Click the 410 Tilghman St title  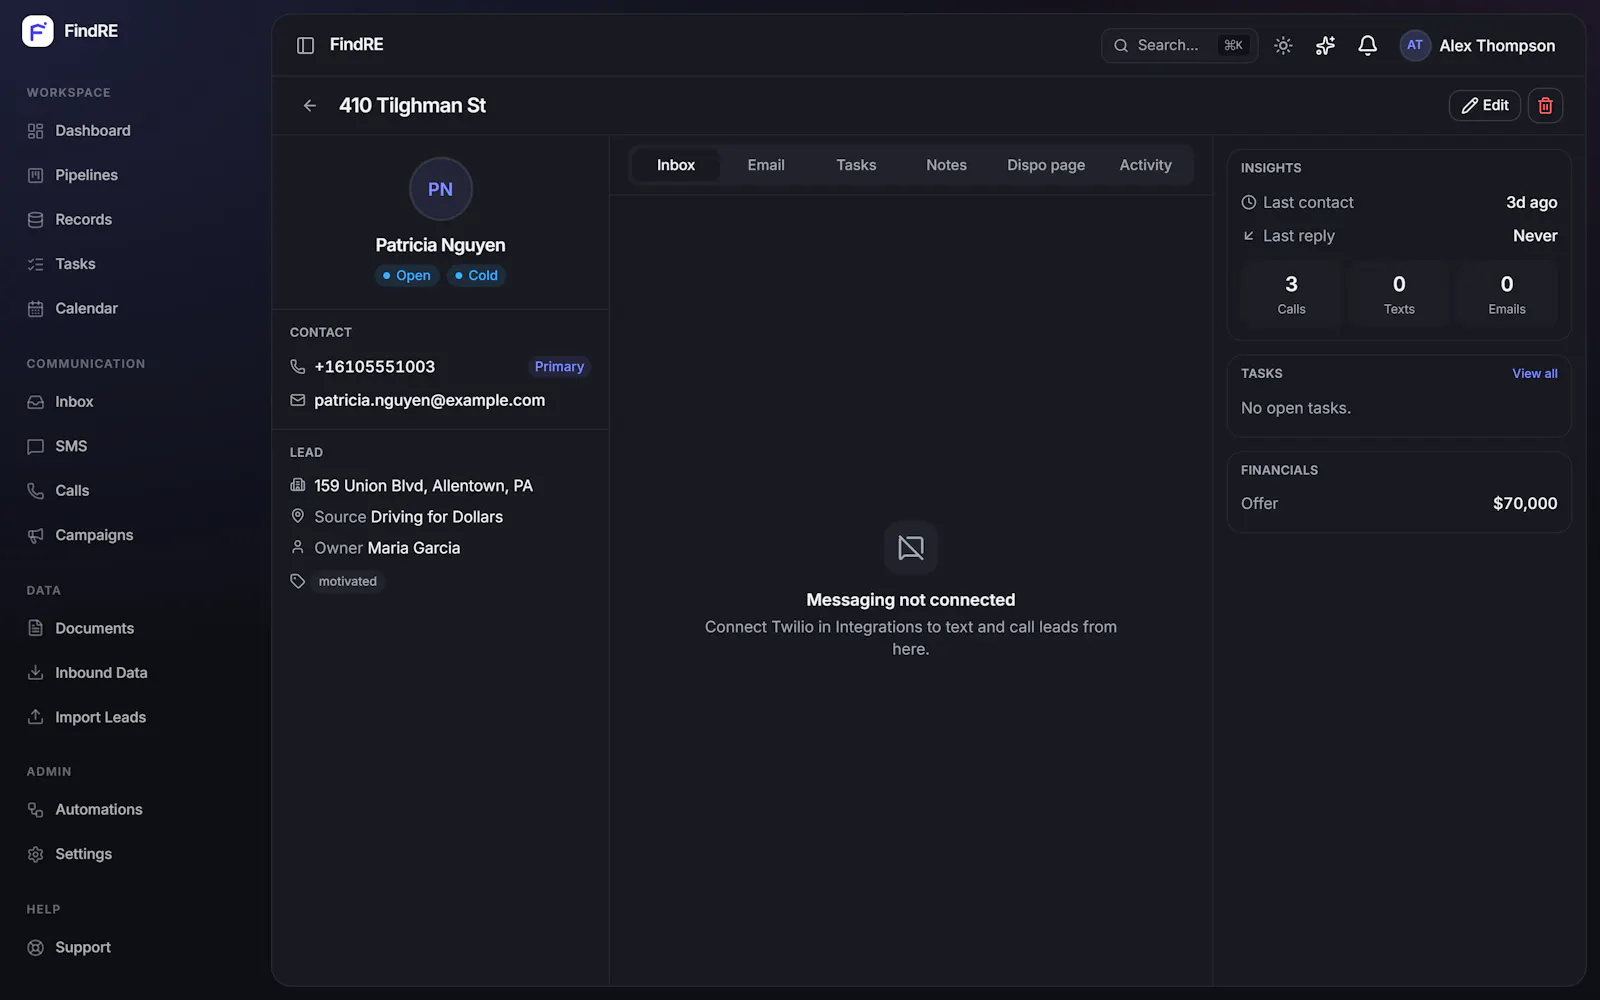[413, 105]
